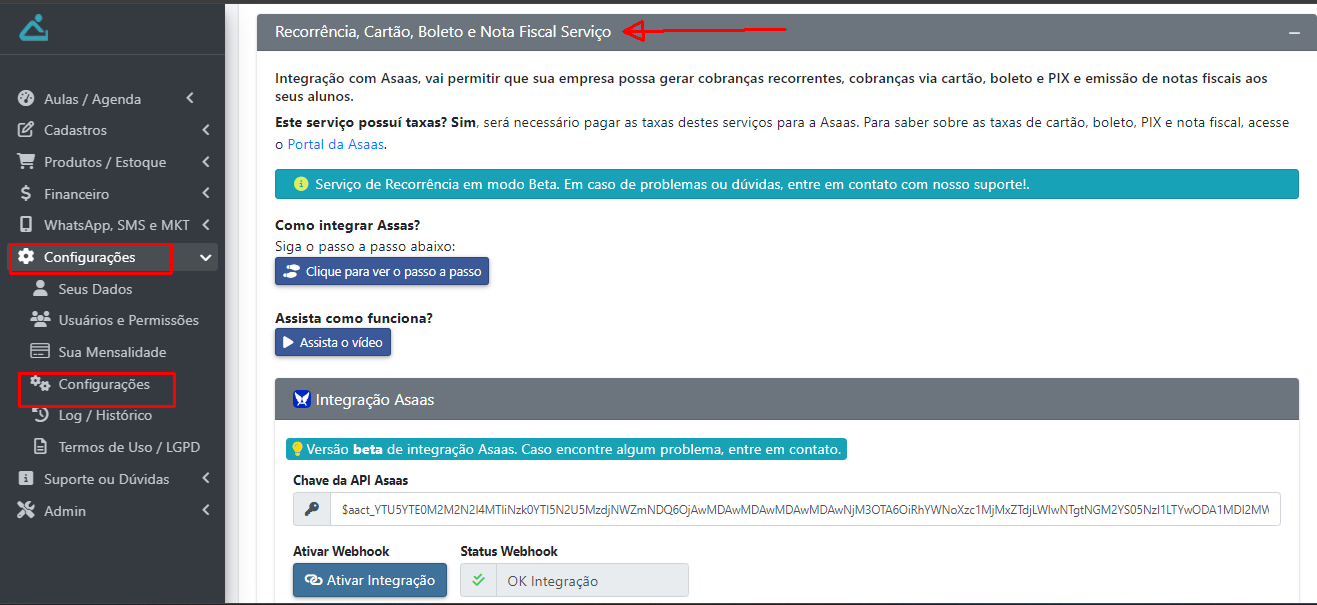This screenshot has width=1317, height=605.
Task: Click the Aulas / Agenda dashboard icon
Action: pyautogui.click(x=26, y=99)
